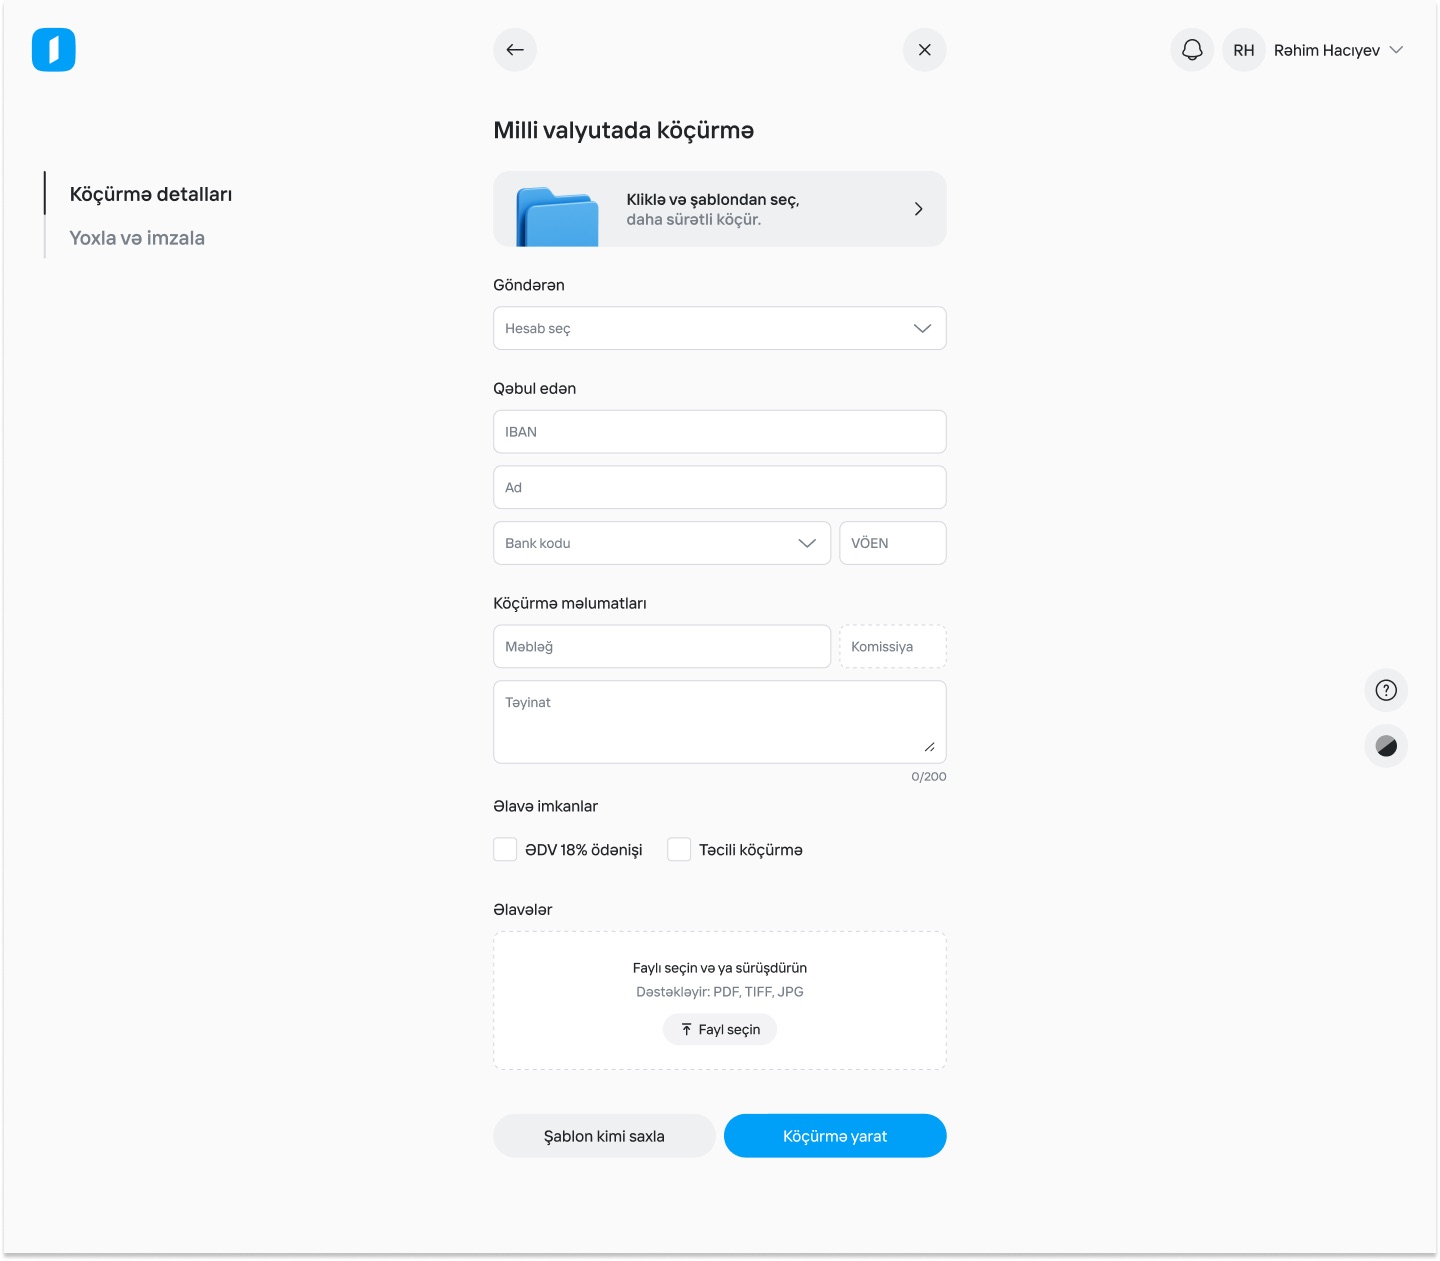
Task: Open the Hesab seç account dropdown
Action: [720, 328]
